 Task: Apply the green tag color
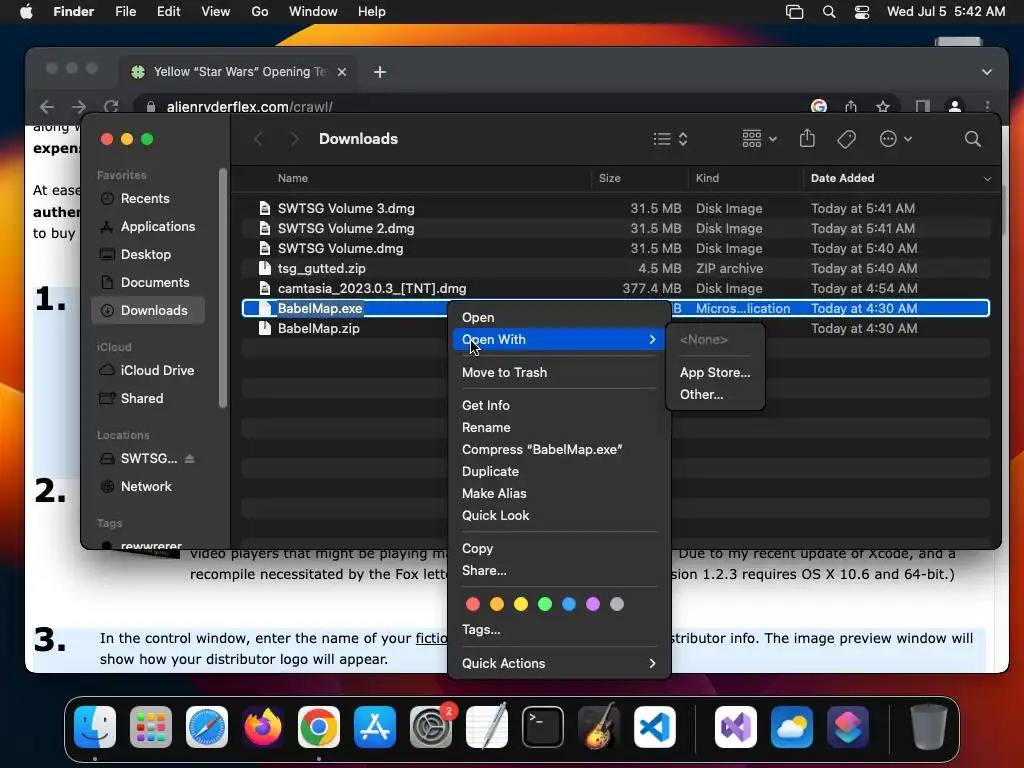[x=545, y=604]
